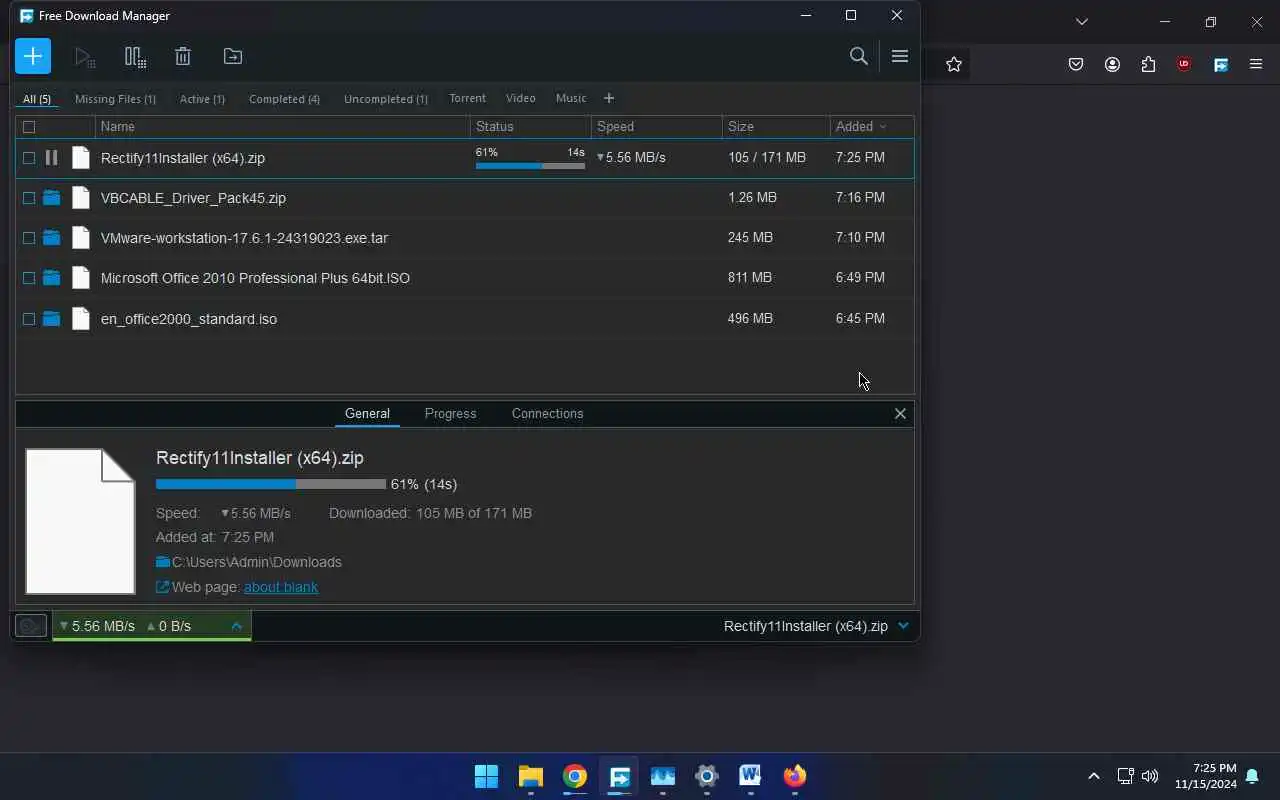1280x800 pixels.
Task: Open Firefox account icon
Action: coord(1112,64)
